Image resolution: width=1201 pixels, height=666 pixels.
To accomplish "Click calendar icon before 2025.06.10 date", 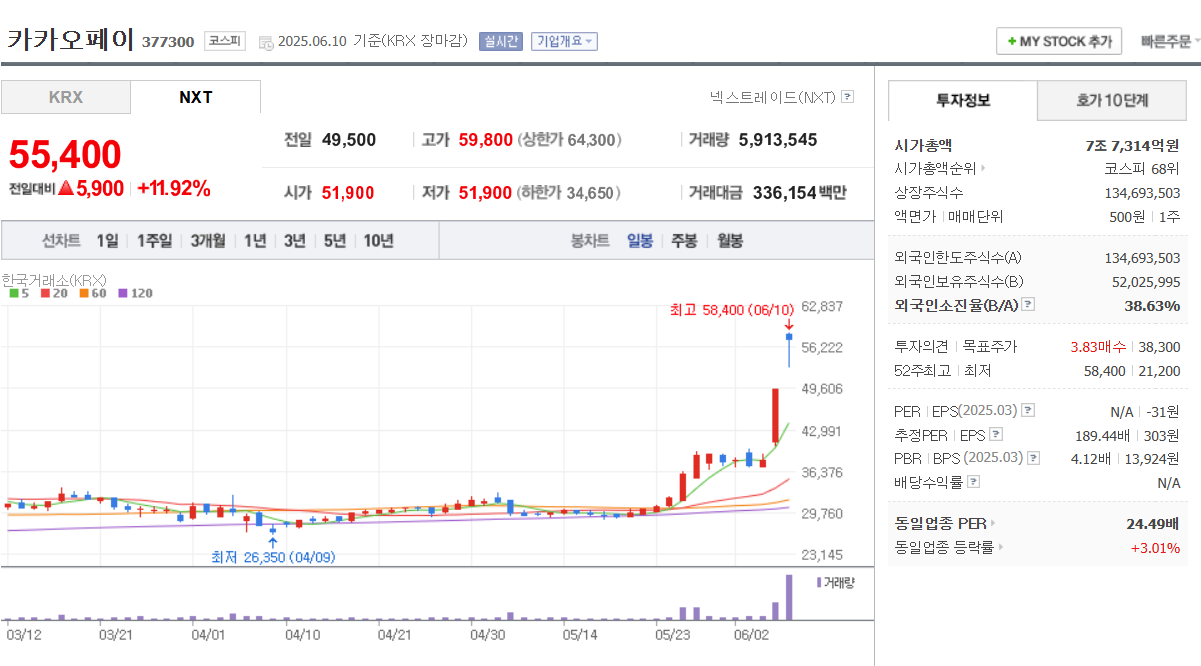I will coord(265,42).
